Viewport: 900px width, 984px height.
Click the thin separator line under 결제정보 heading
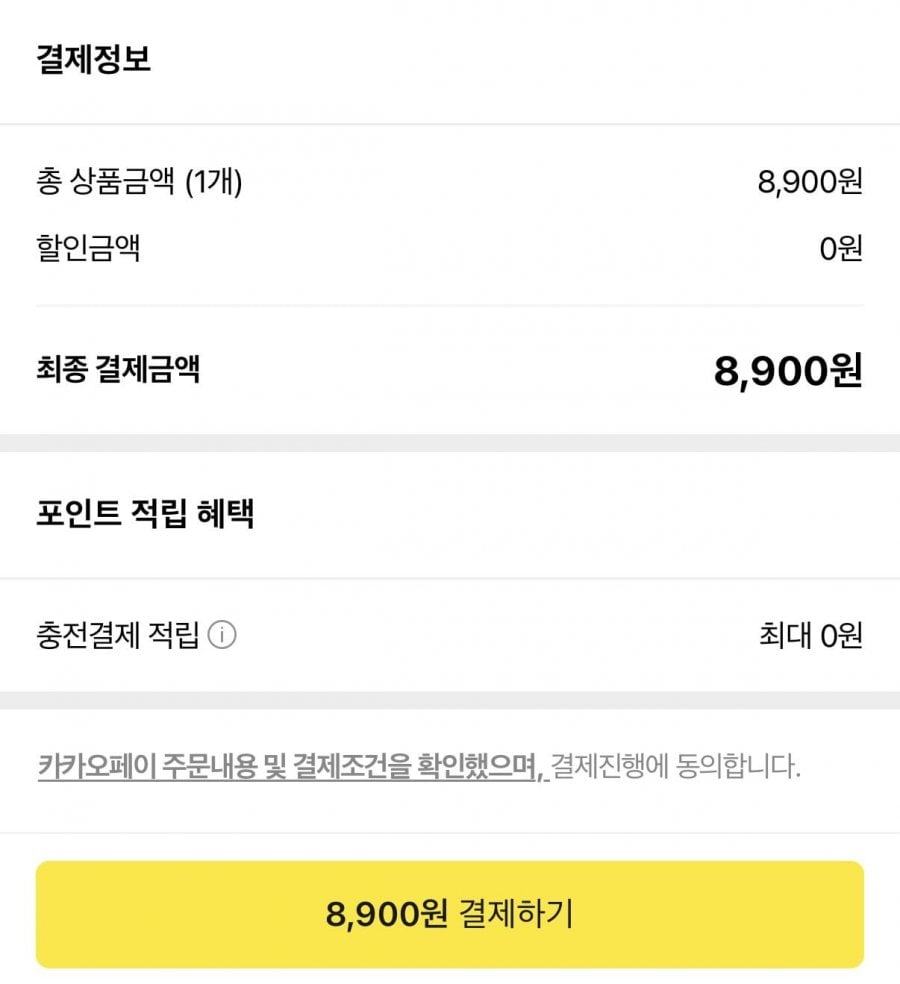(450, 124)
